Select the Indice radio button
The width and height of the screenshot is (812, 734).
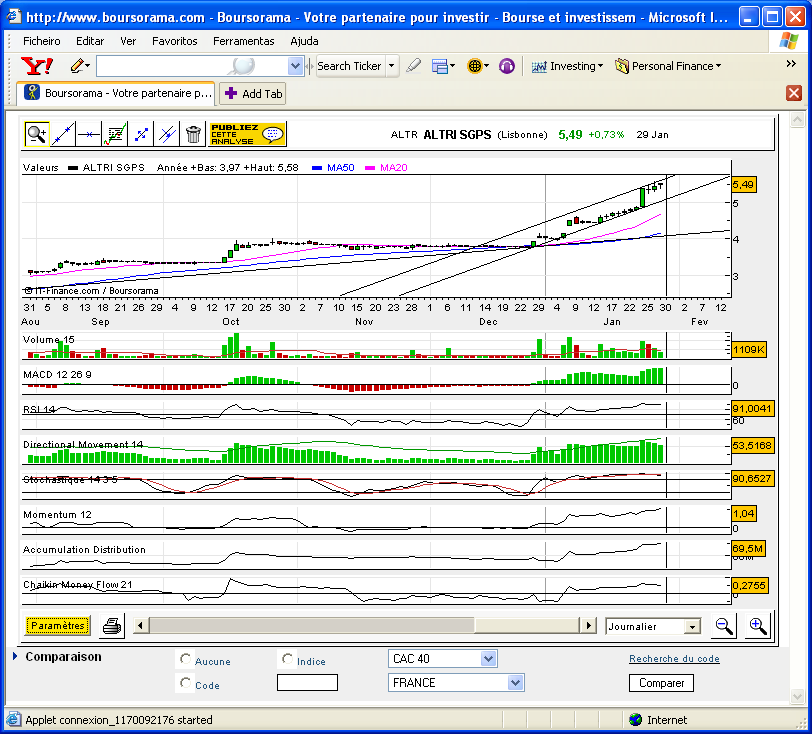tap(287, 658)
